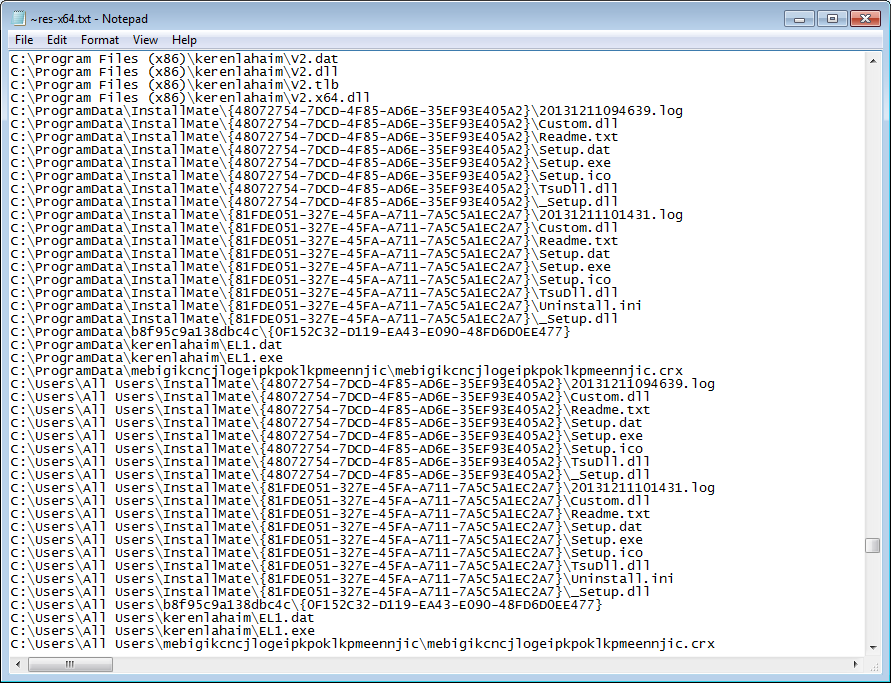The height and width of the screenshot is (683, 891).
Task: Click the All Users line with 20131211101431.log
Action: pos(363,488)
